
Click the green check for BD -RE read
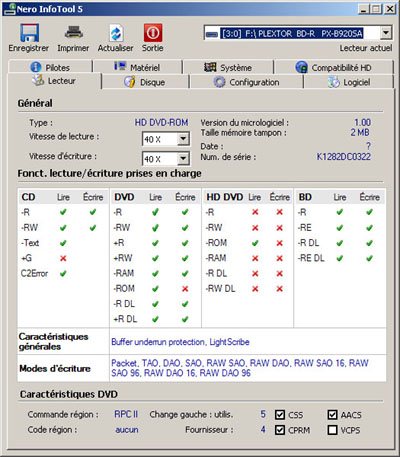point(340,228)
